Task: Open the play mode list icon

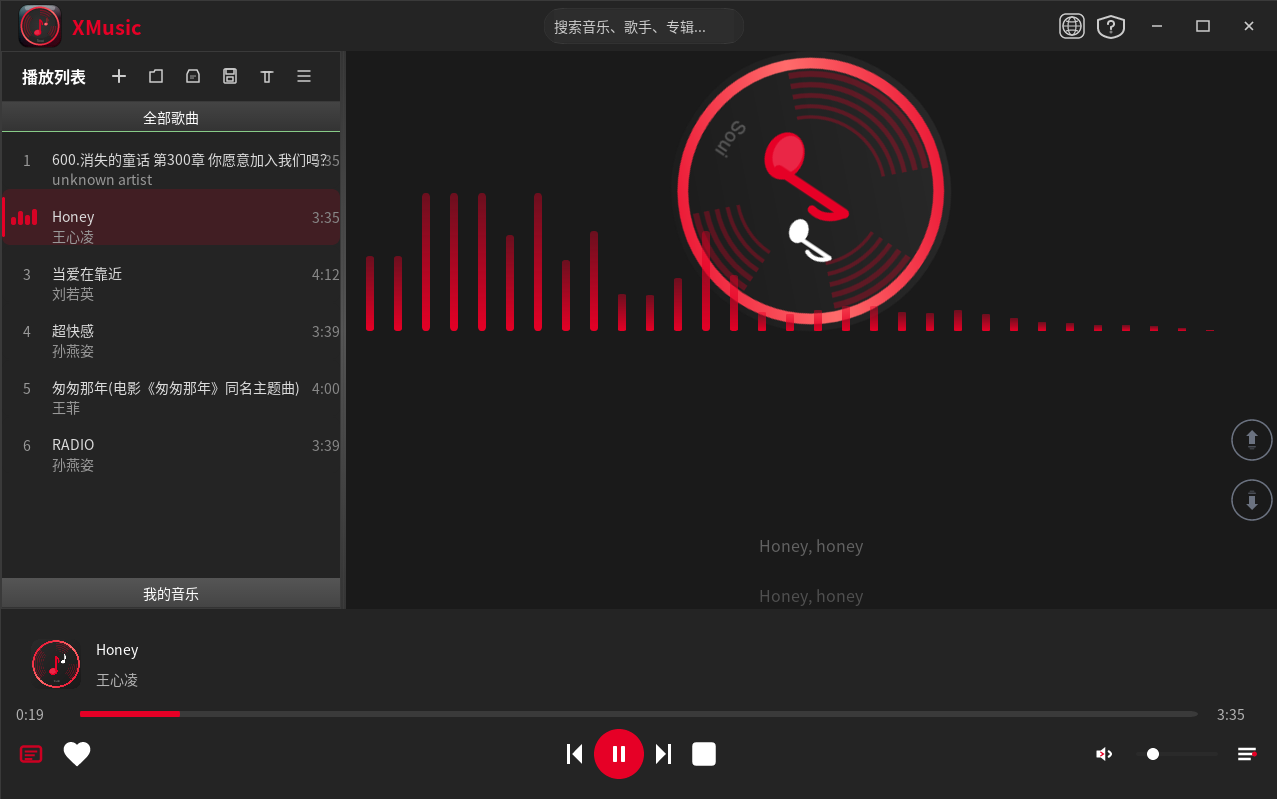Action: click(1247, 754)
